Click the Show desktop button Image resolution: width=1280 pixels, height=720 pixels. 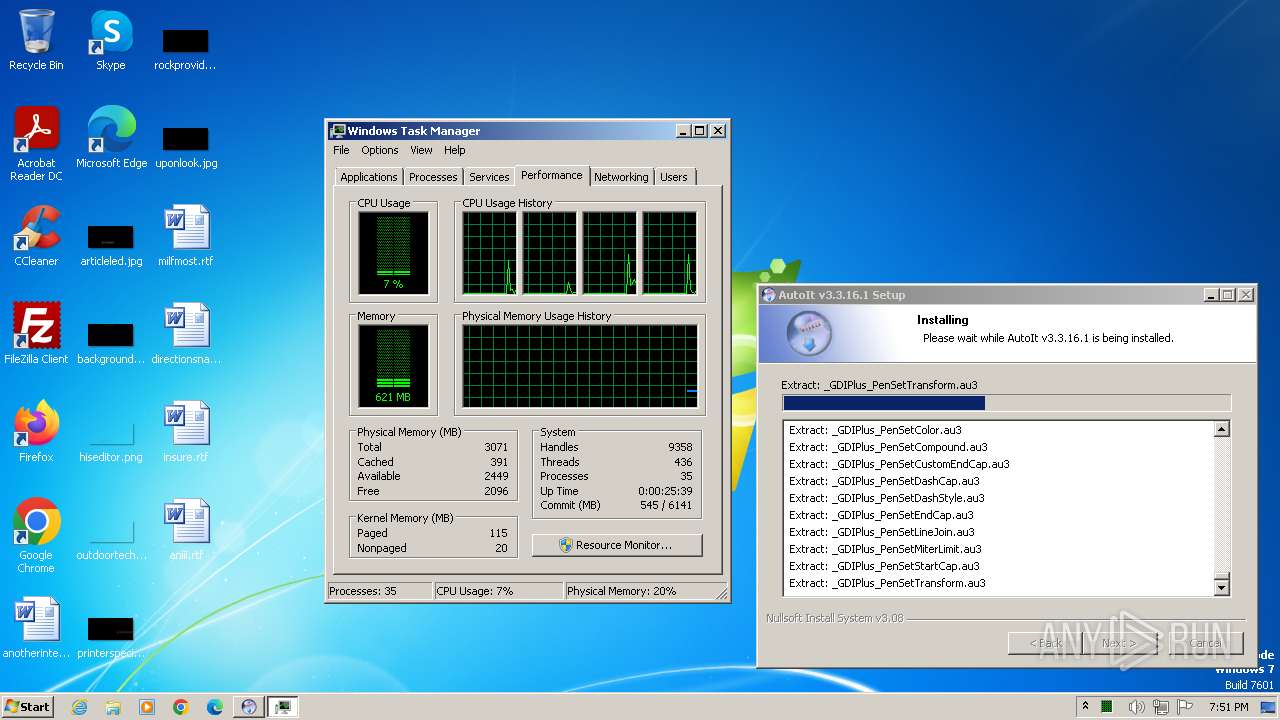(1268, 707)
